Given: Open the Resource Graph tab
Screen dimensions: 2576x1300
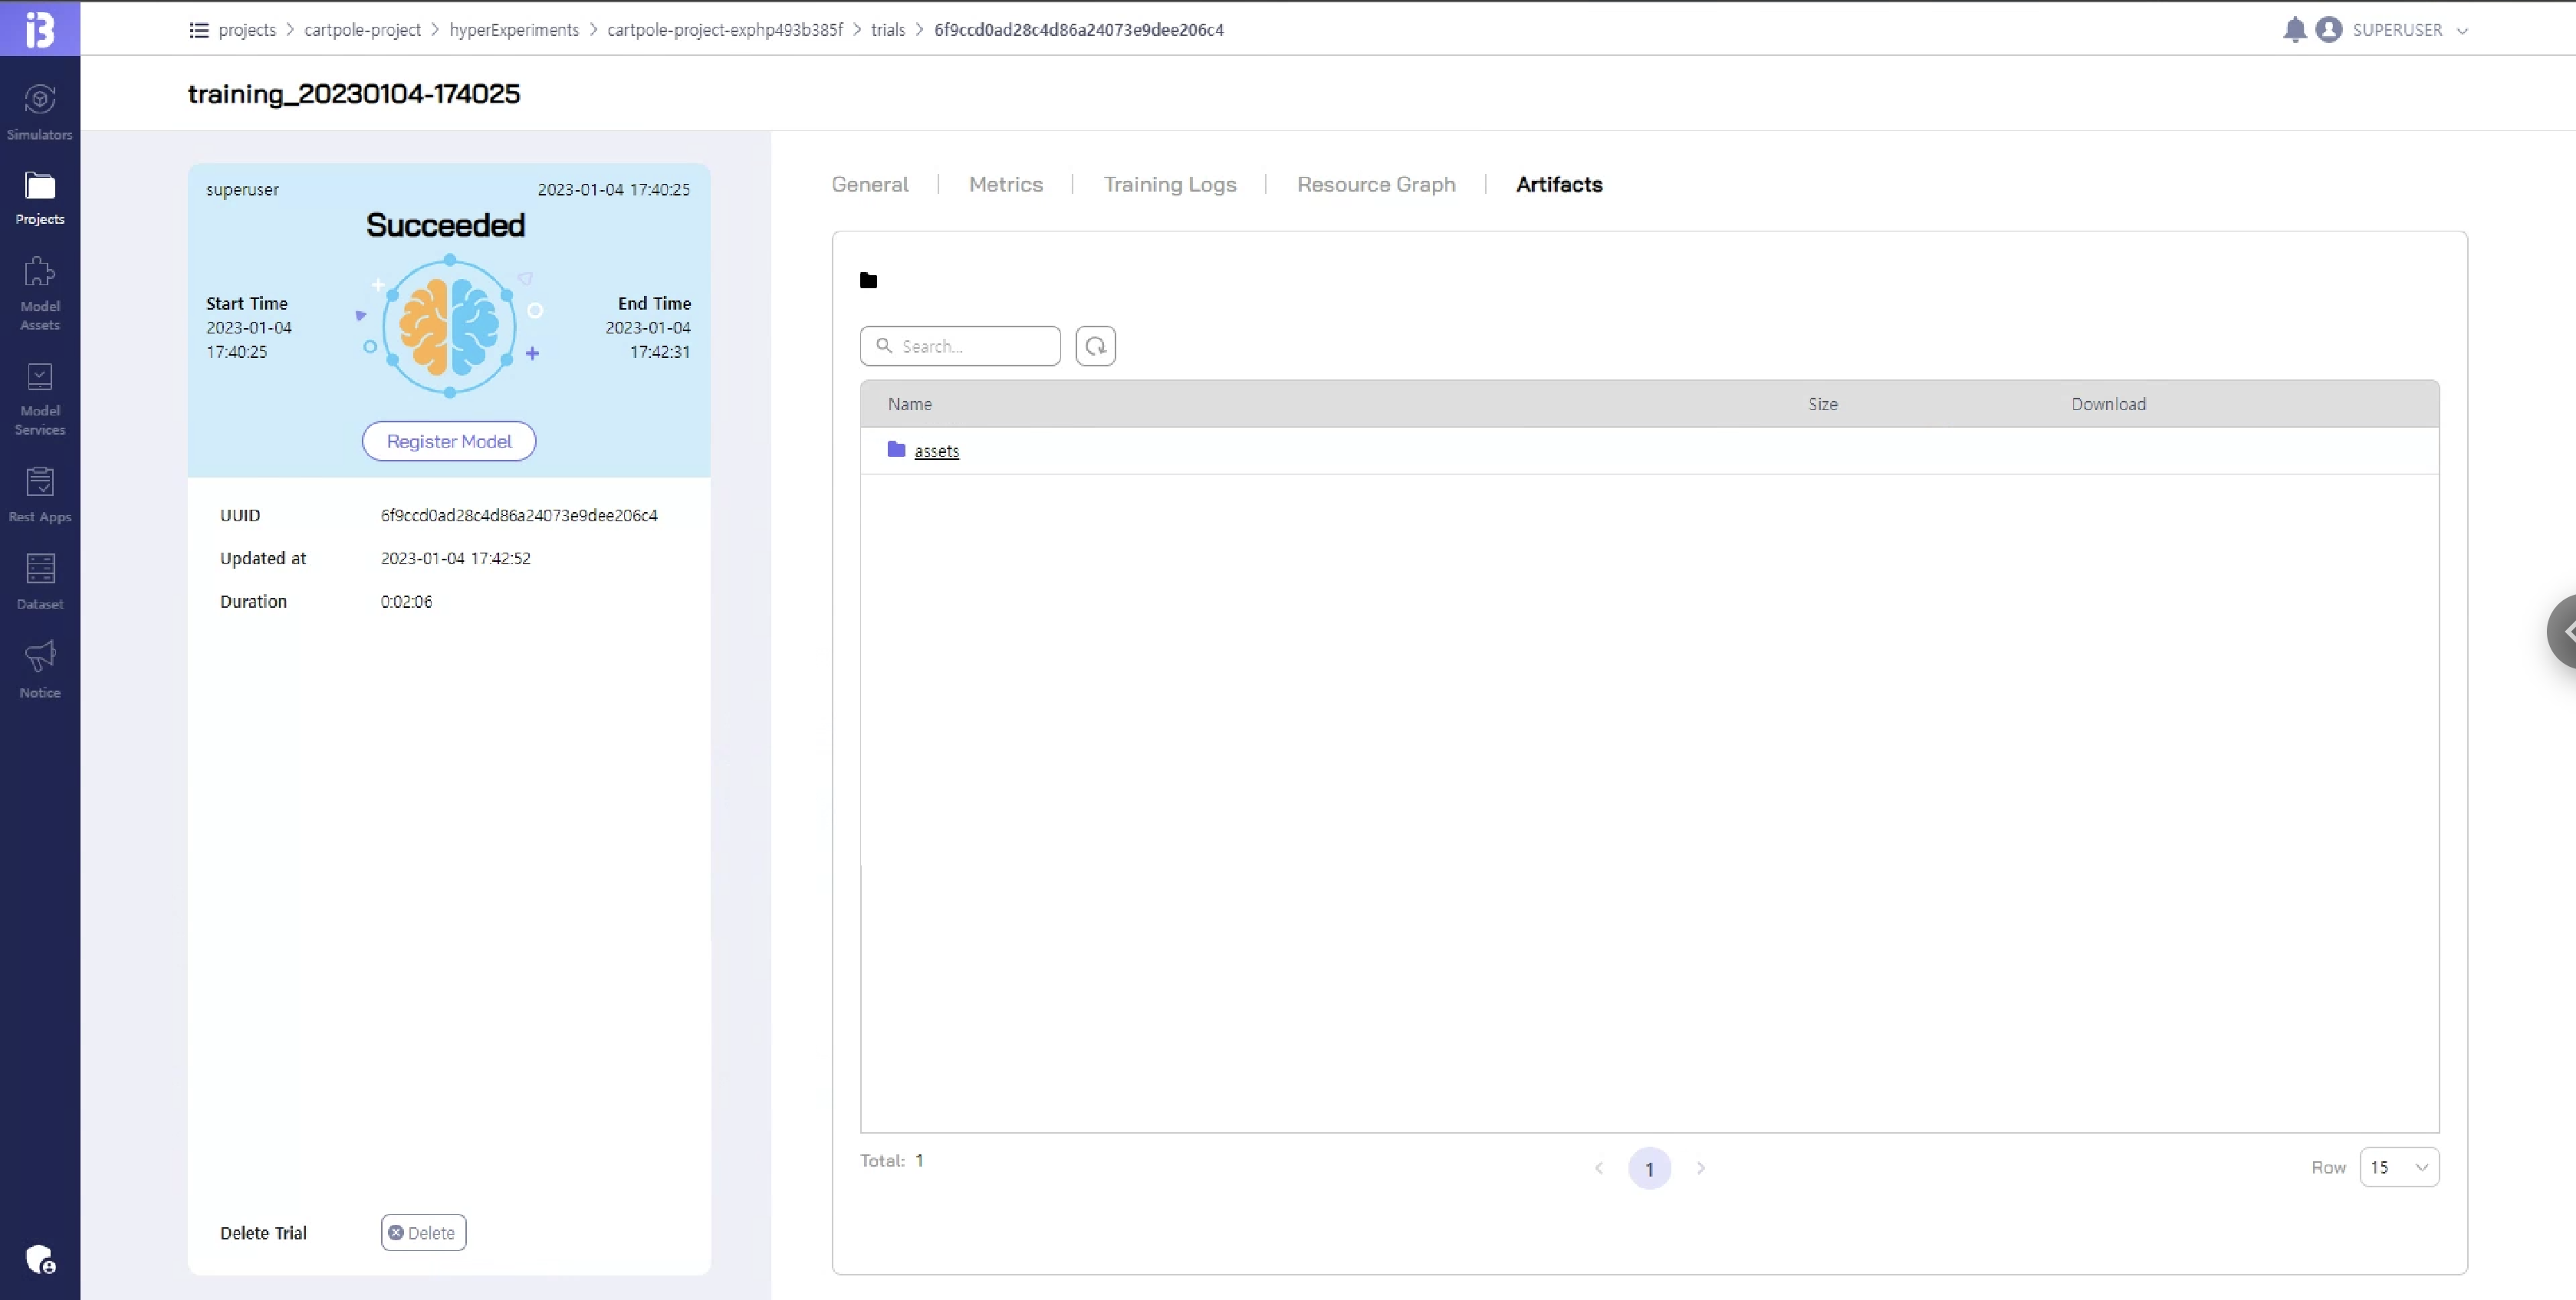Looking at the screenshot, I should coord(1375,184).
